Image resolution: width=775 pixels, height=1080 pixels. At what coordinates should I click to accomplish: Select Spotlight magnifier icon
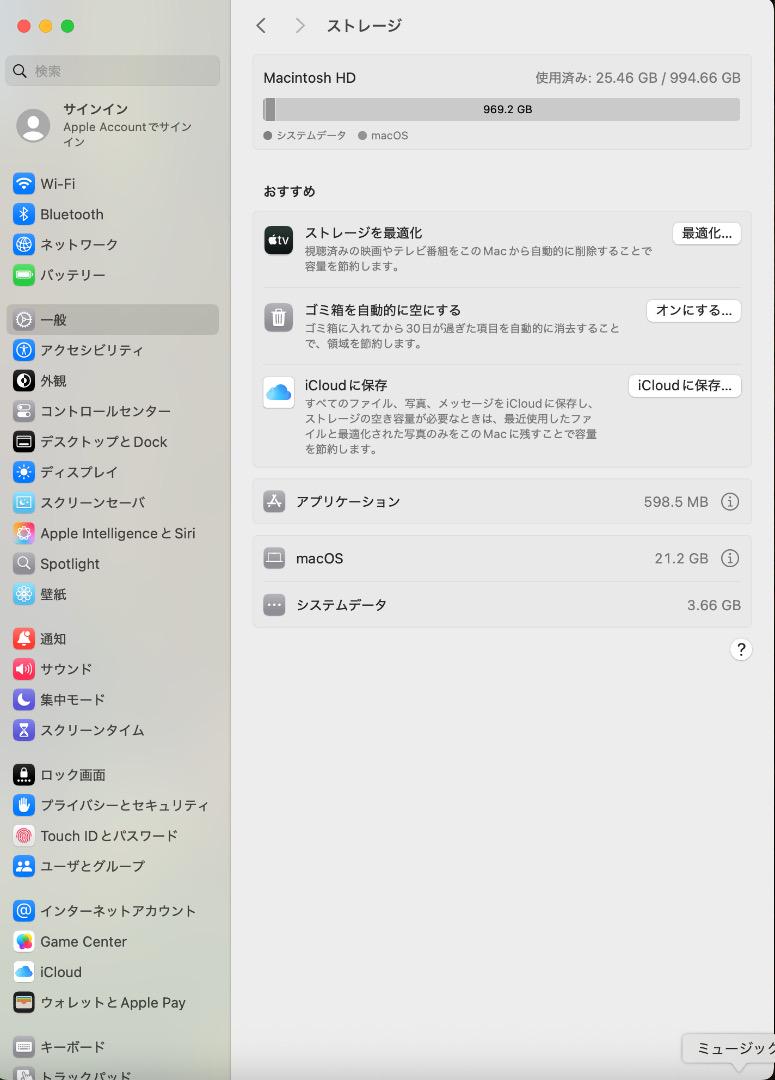pos(23,563)
